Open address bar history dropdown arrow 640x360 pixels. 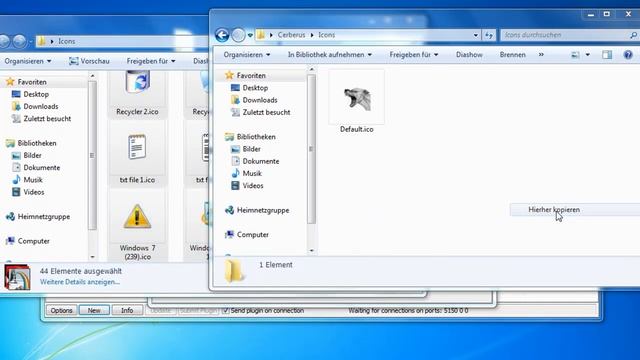tap(476, 35)
